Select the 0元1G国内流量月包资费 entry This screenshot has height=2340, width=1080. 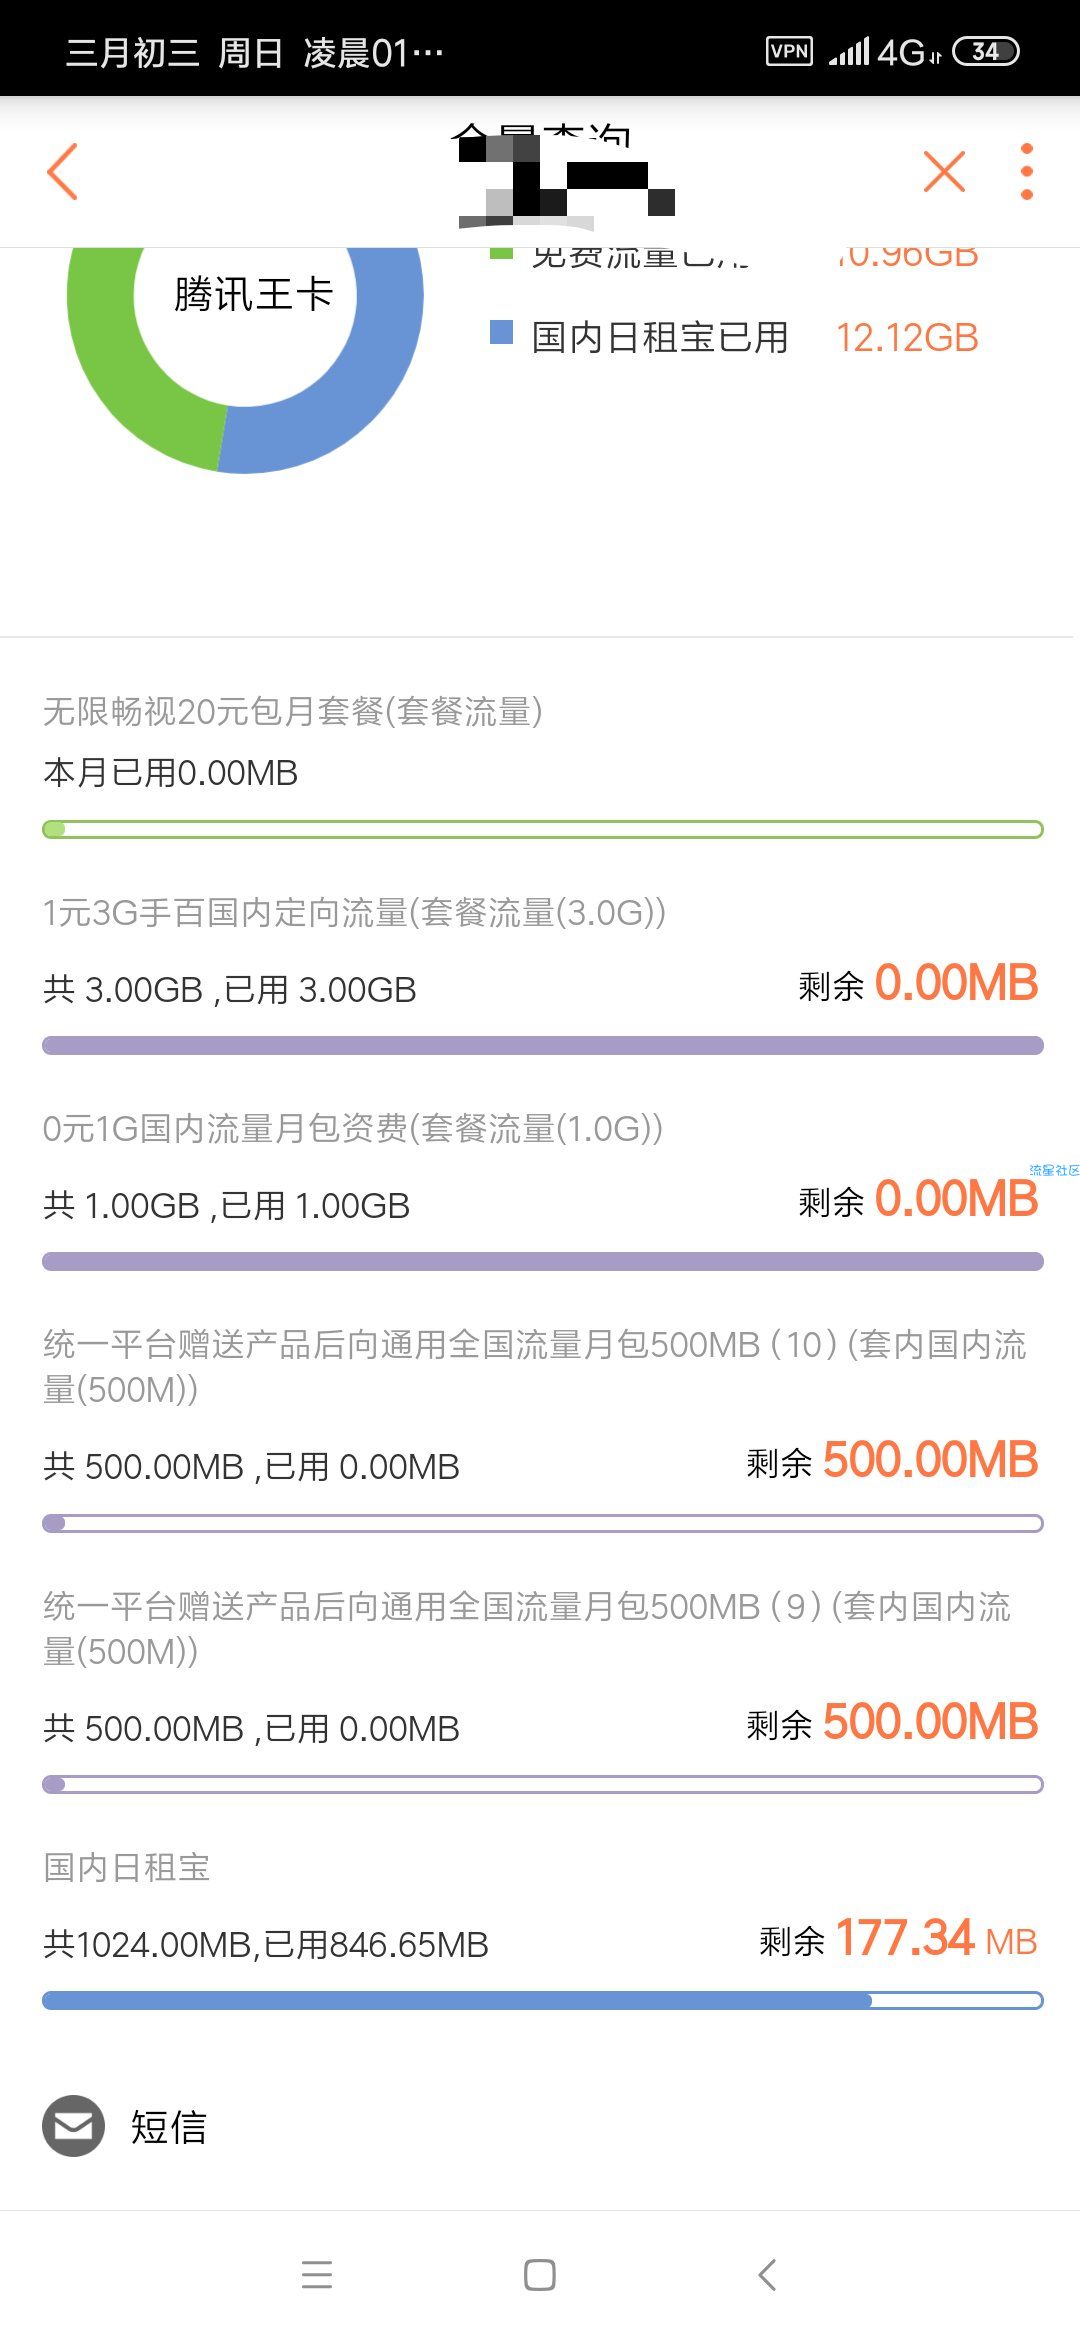tap(543, 1189)
